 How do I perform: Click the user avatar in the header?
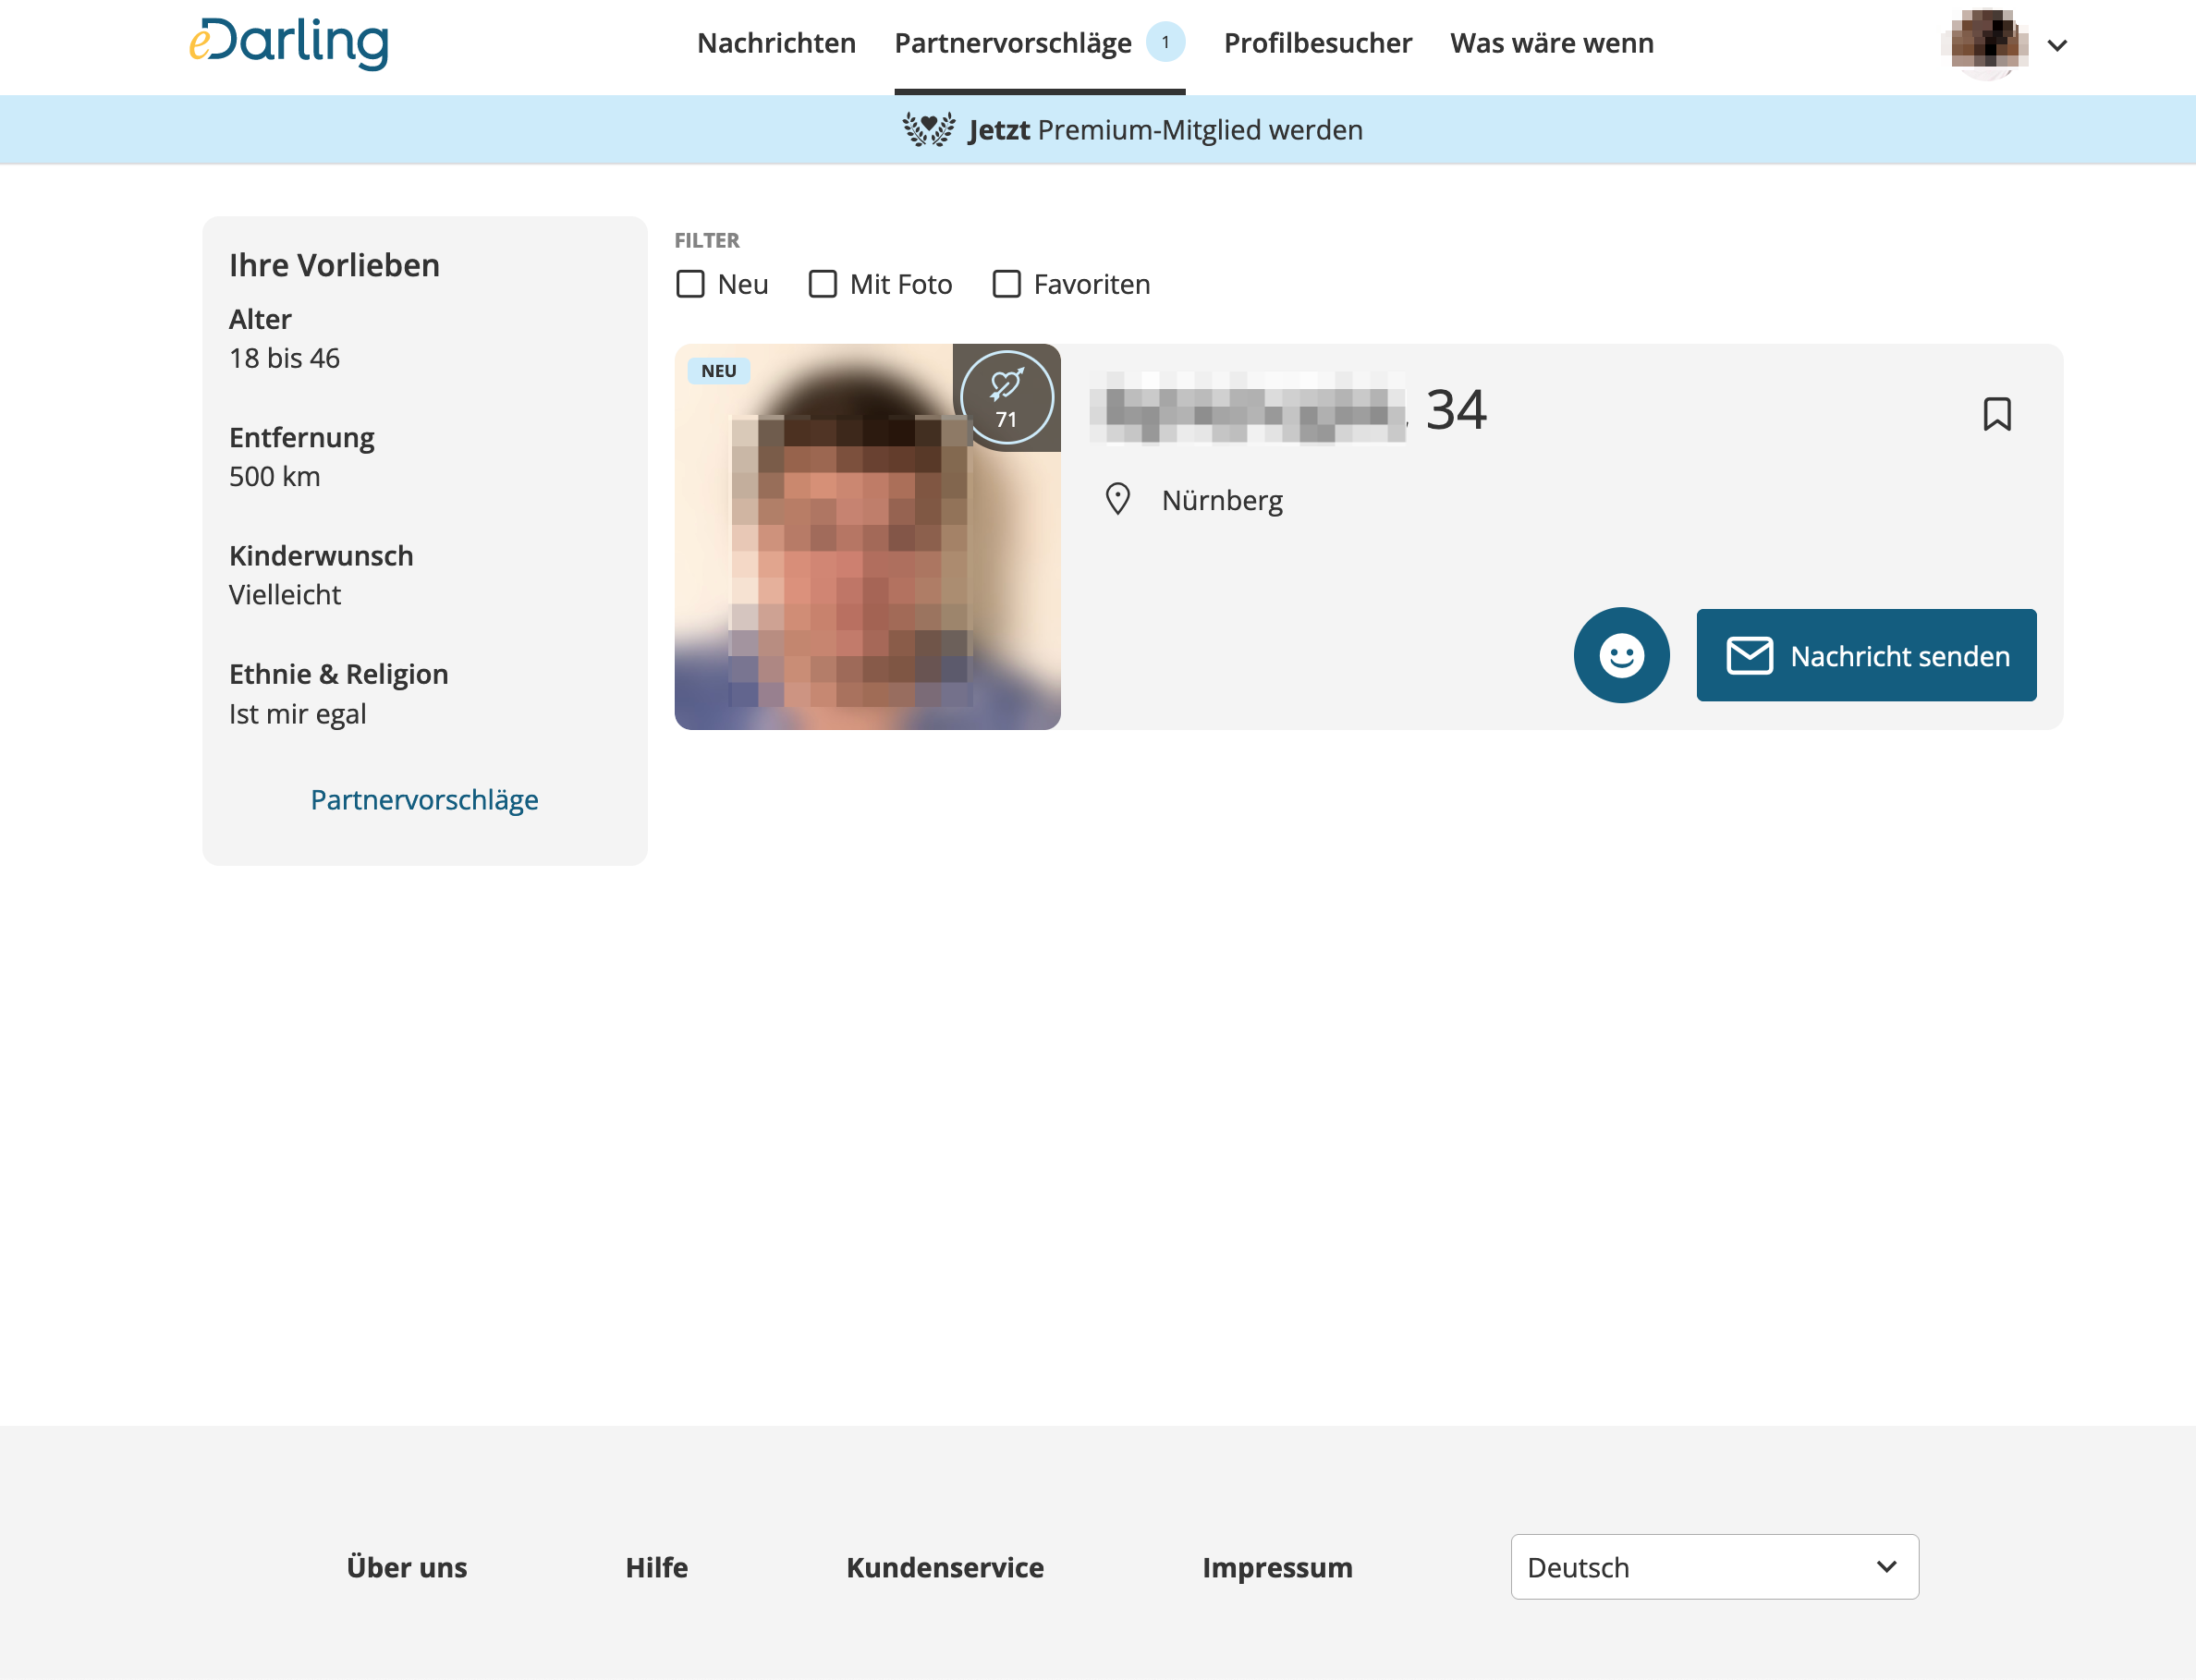[x=1987, y=44]
